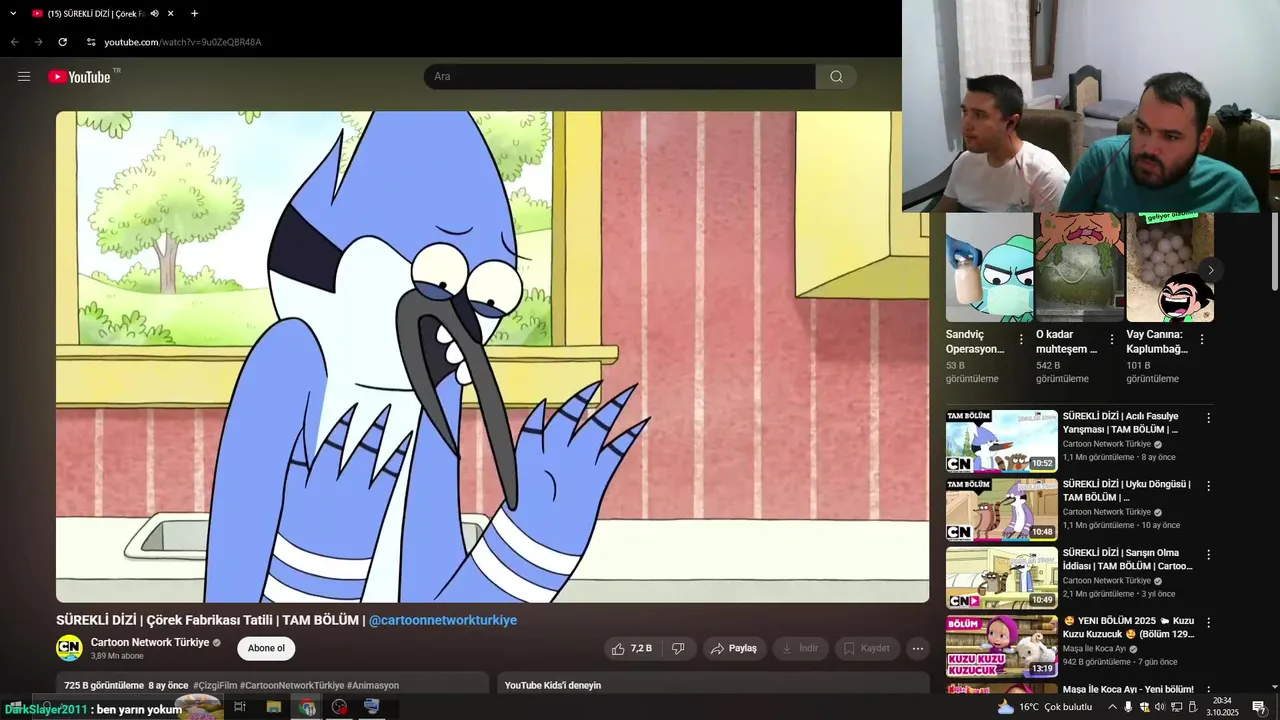
Task: Click Uyku Döngüsü video title
Action: tap(1126, 491)
